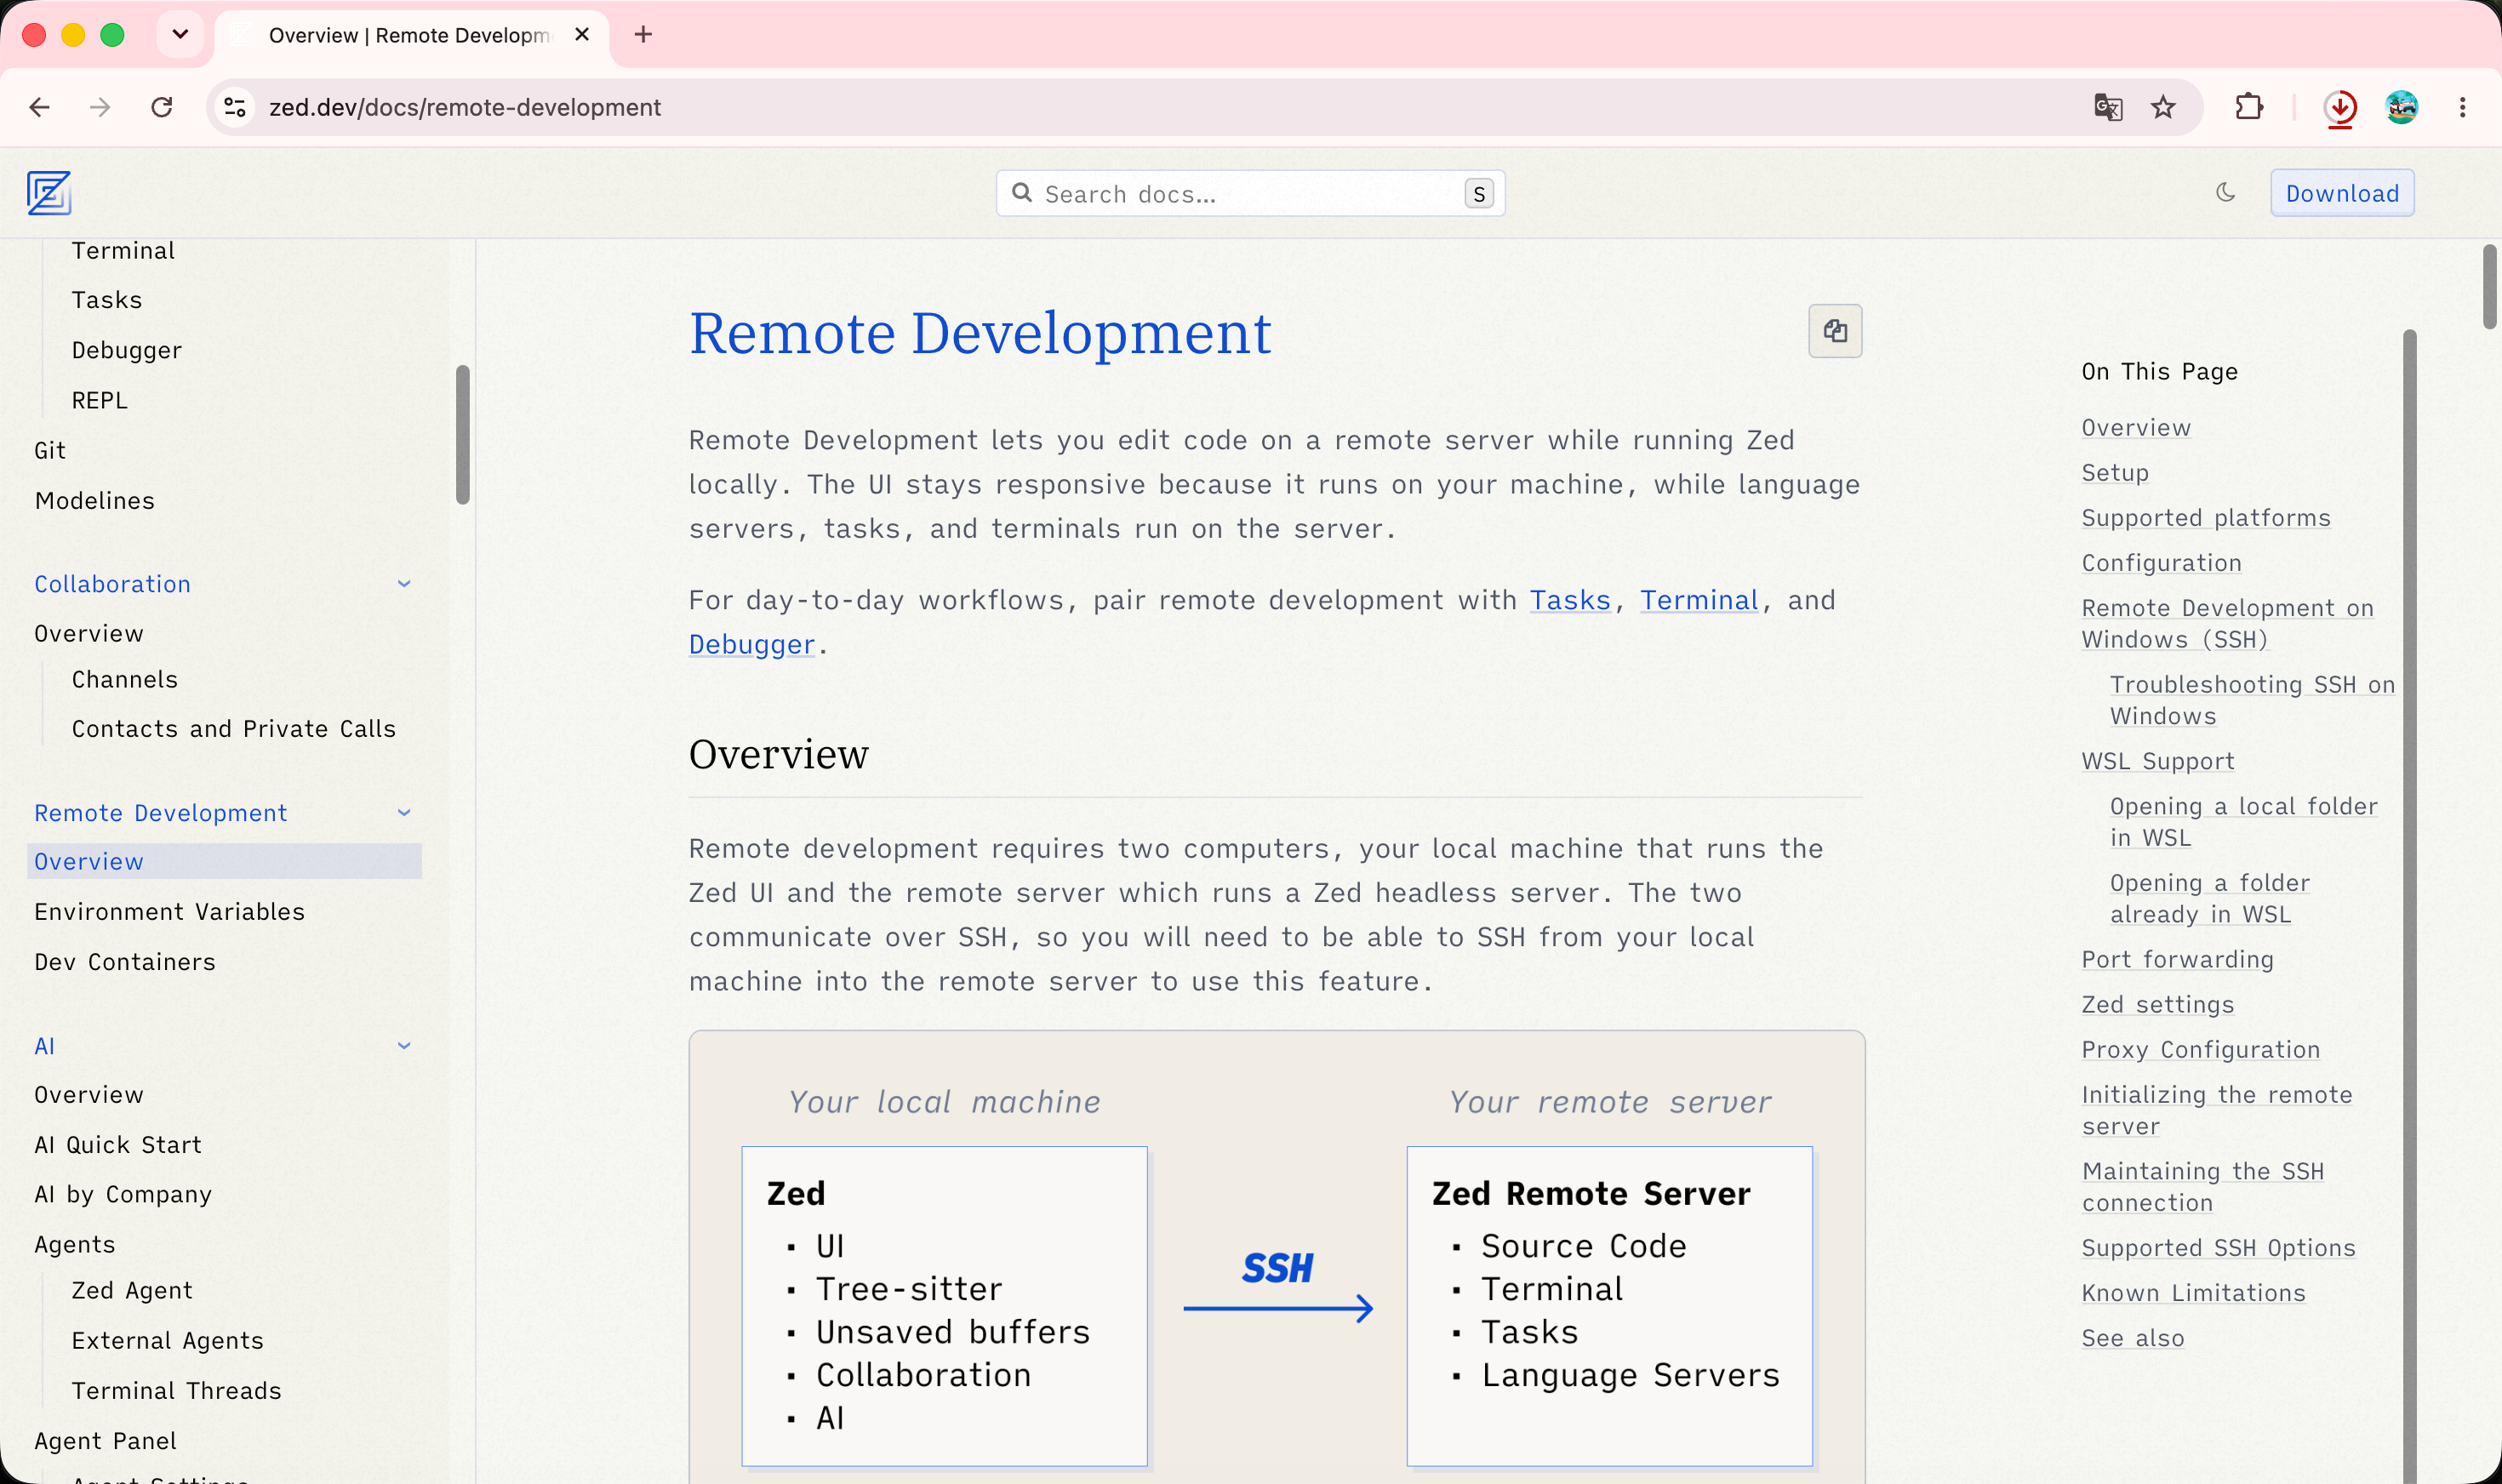Jump to Supported platforms section
Viewport: 2502px width, 1484px height.
2206,518
